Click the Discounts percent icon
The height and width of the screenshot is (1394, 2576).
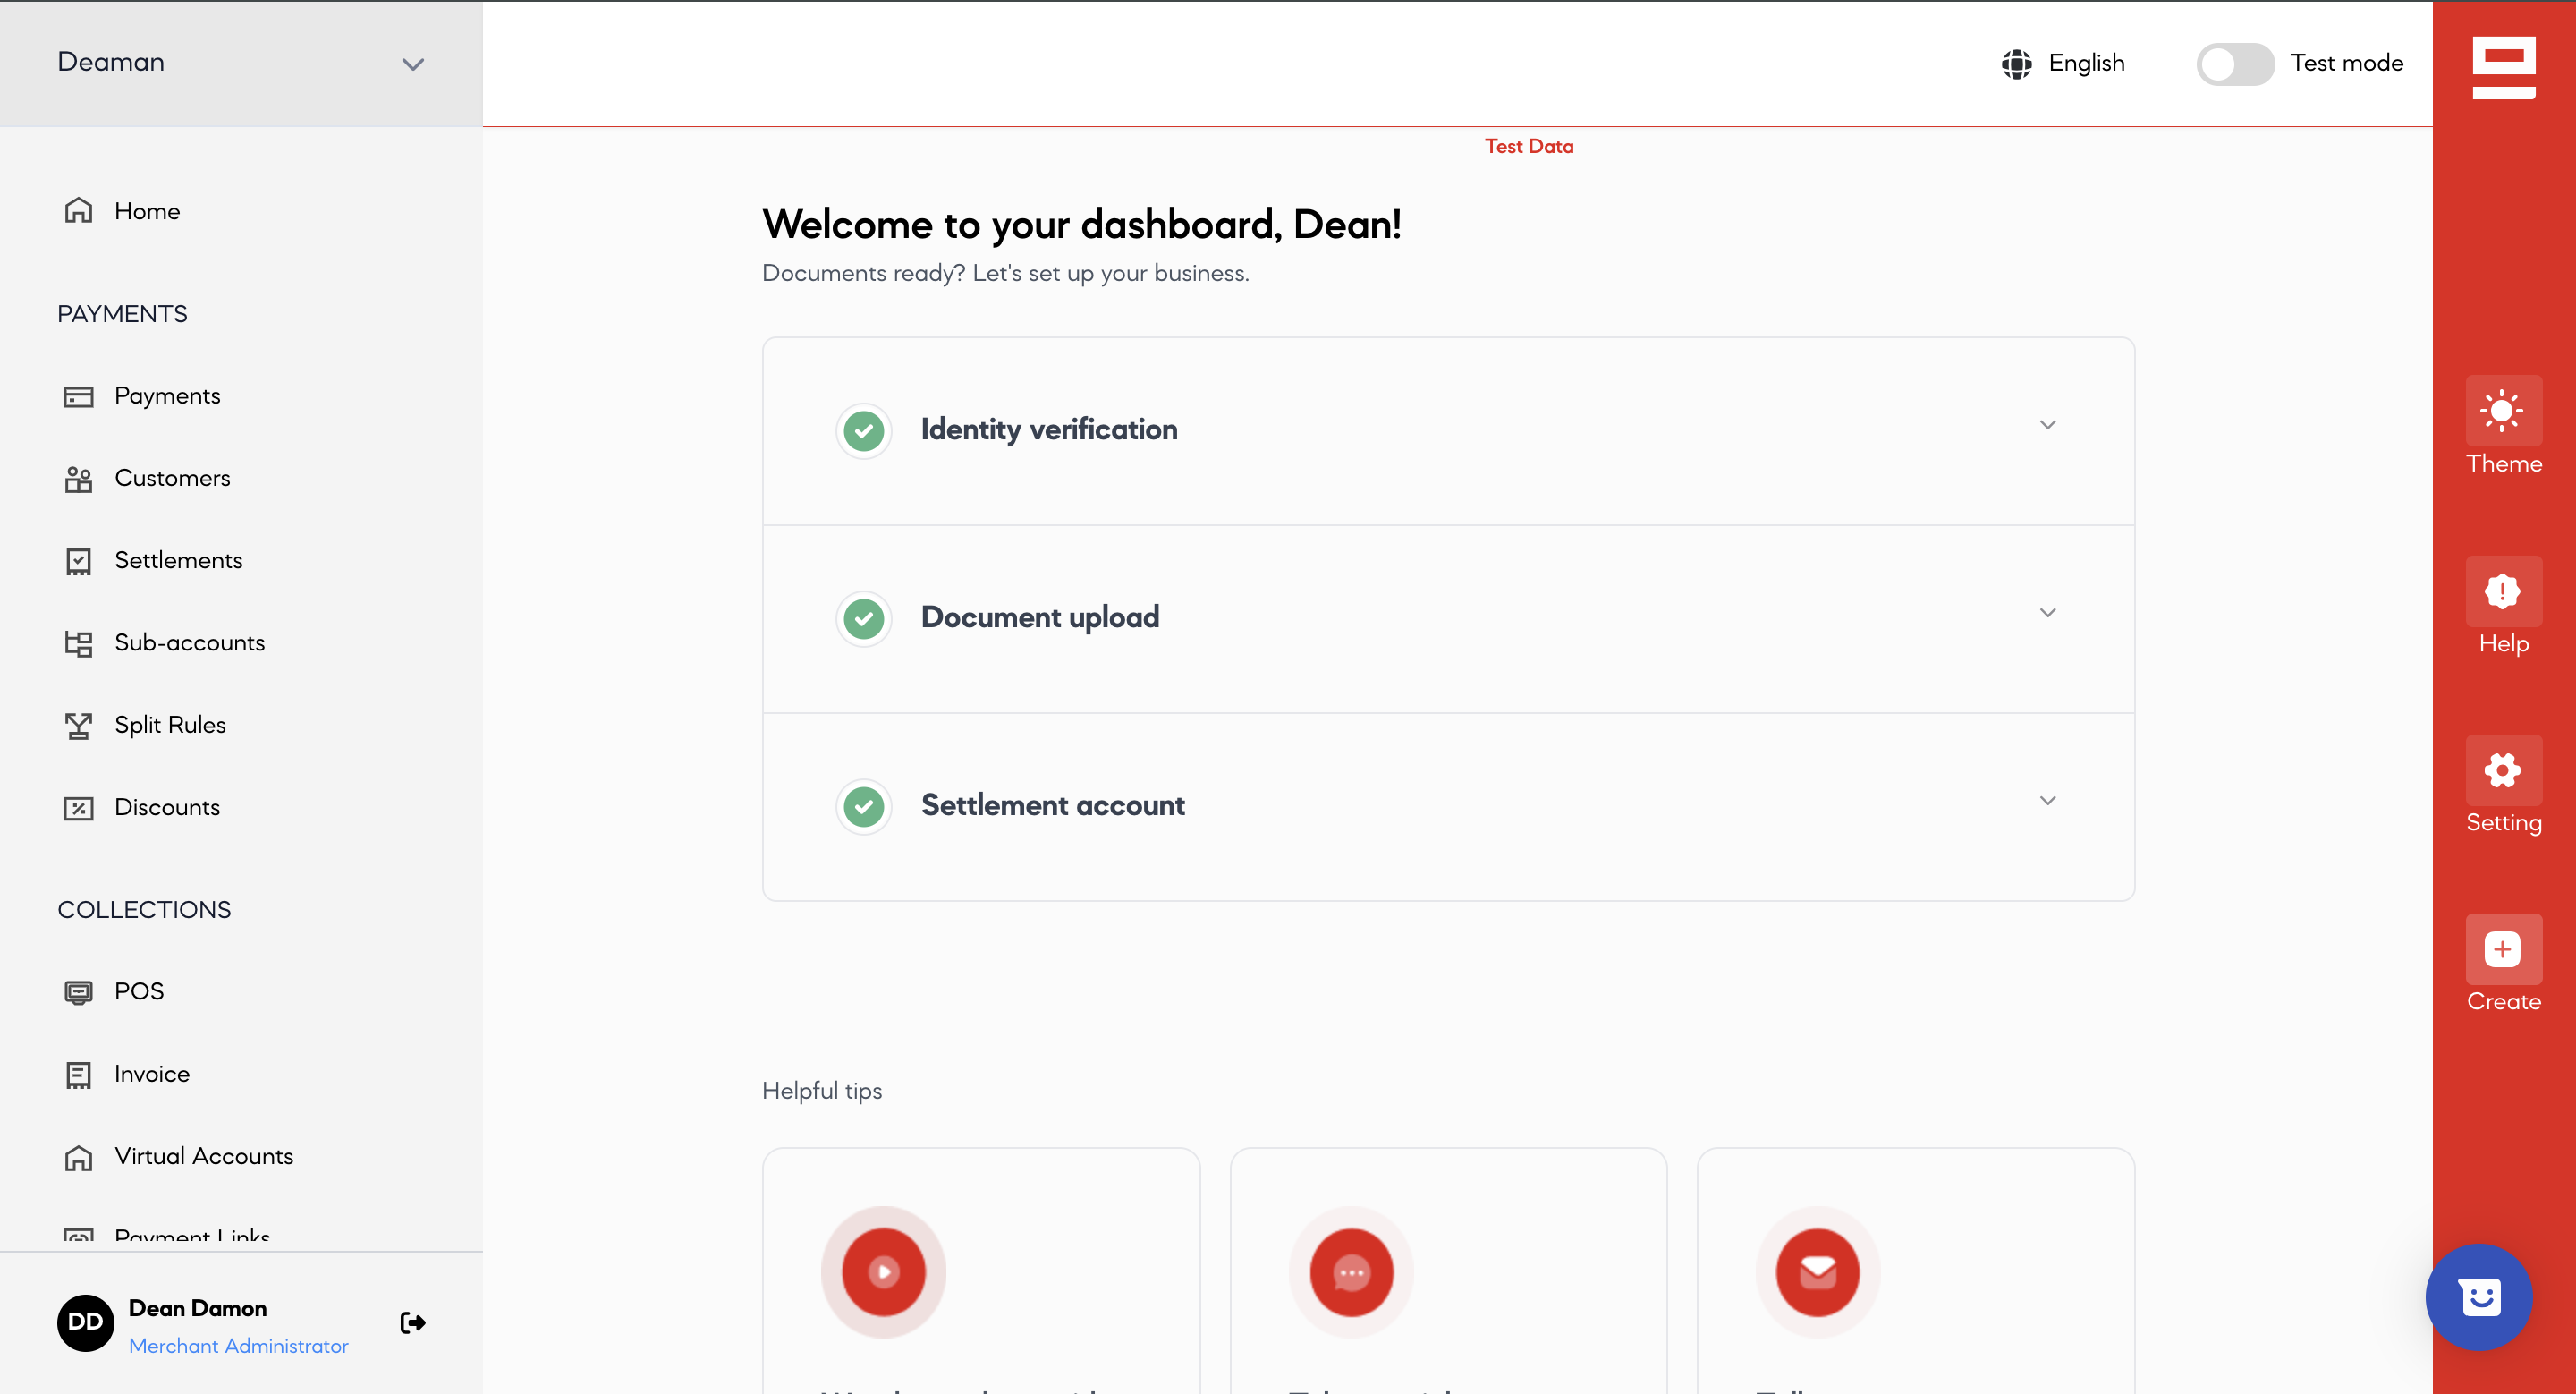click(78, 808)
